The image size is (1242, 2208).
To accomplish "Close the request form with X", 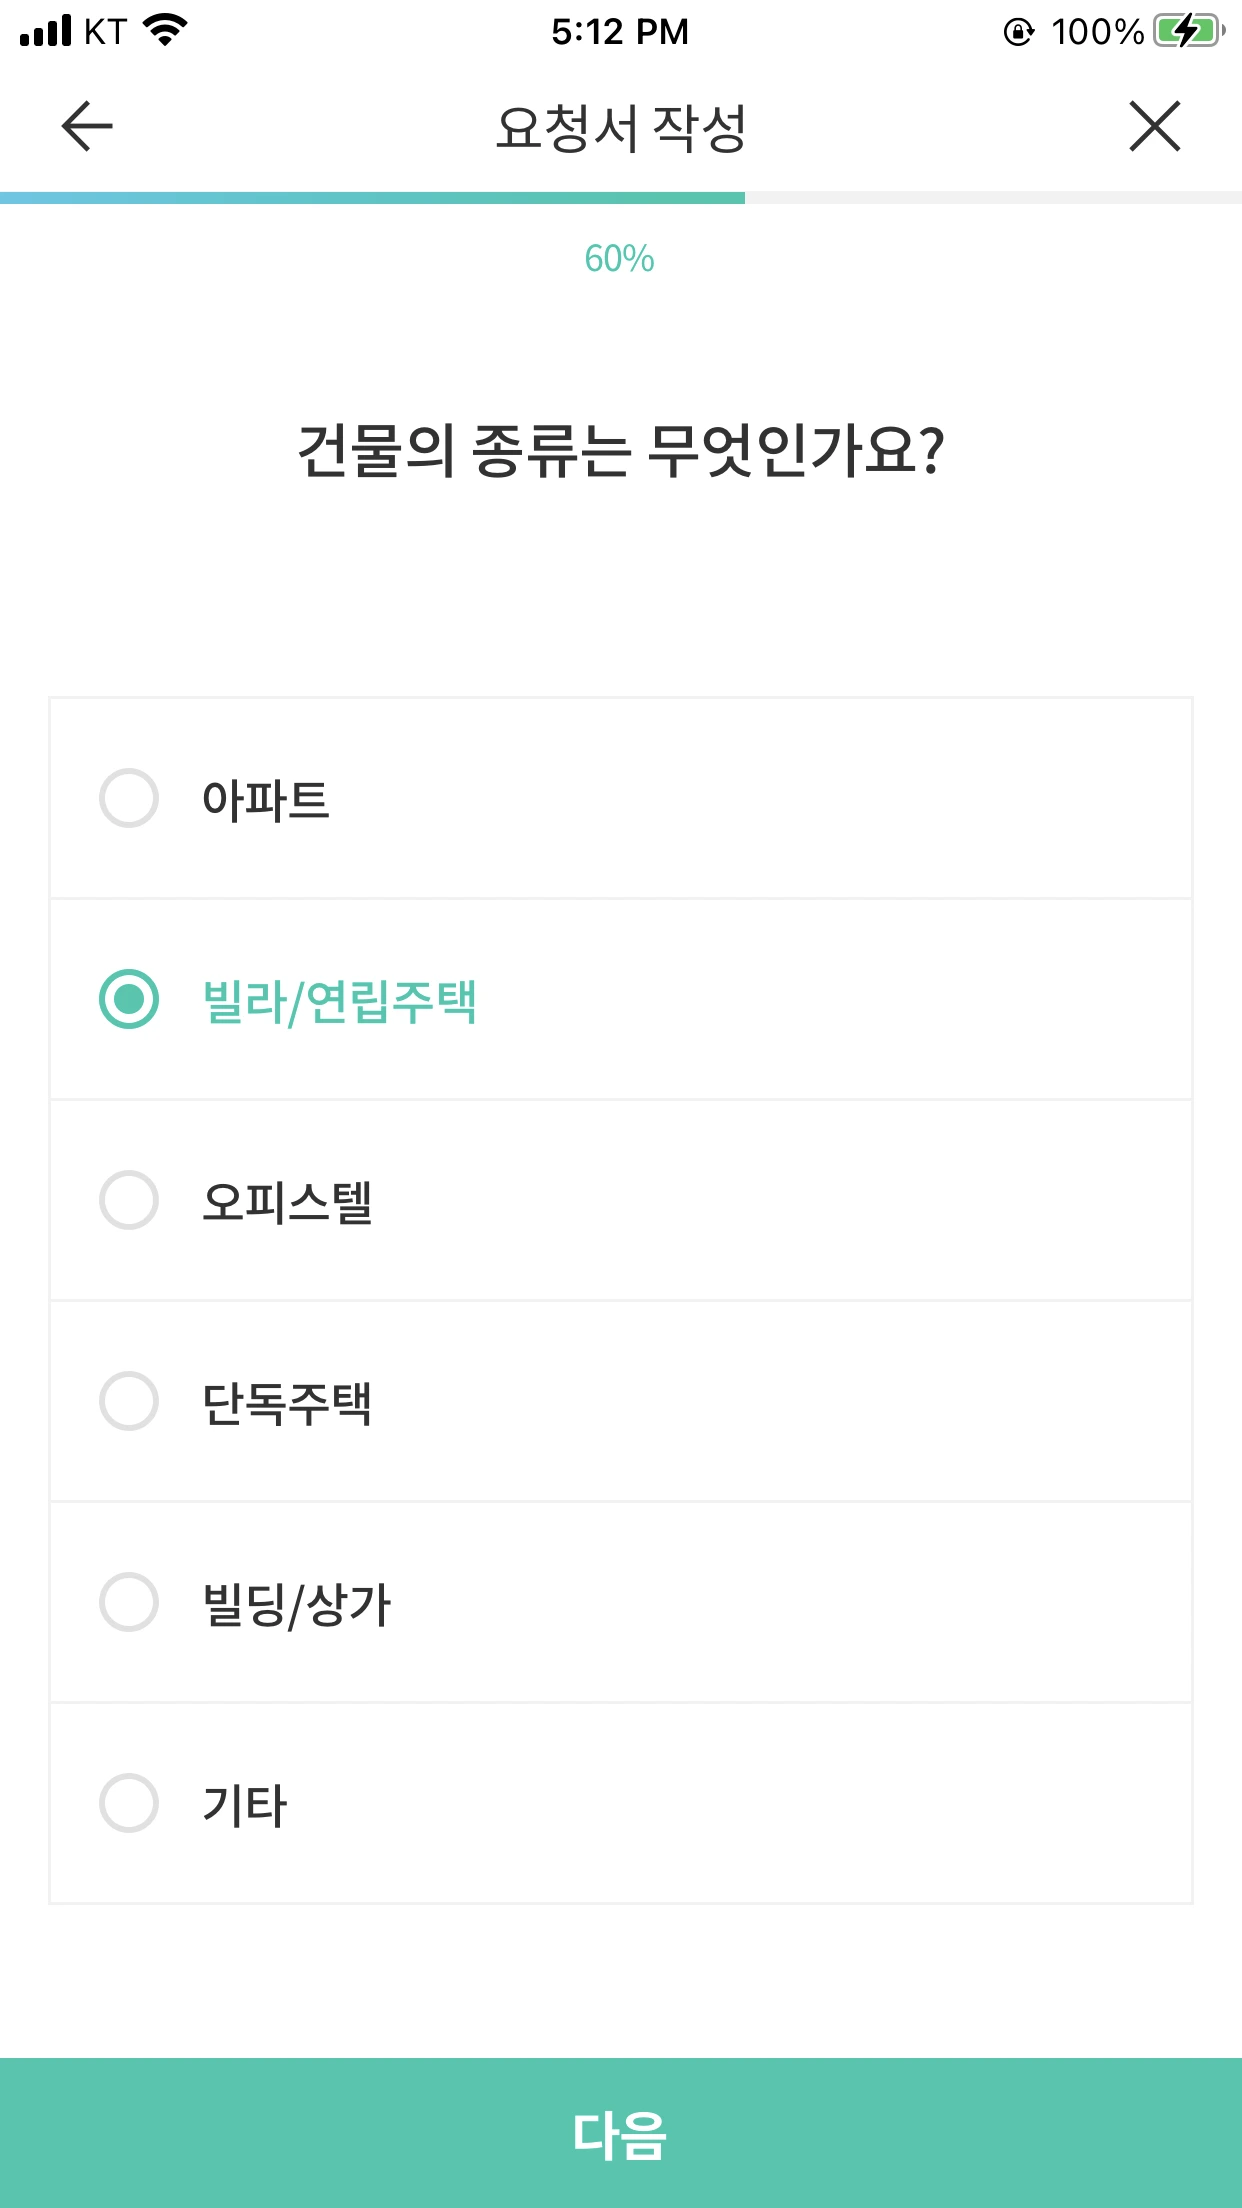I will (x=1155, y=127).
